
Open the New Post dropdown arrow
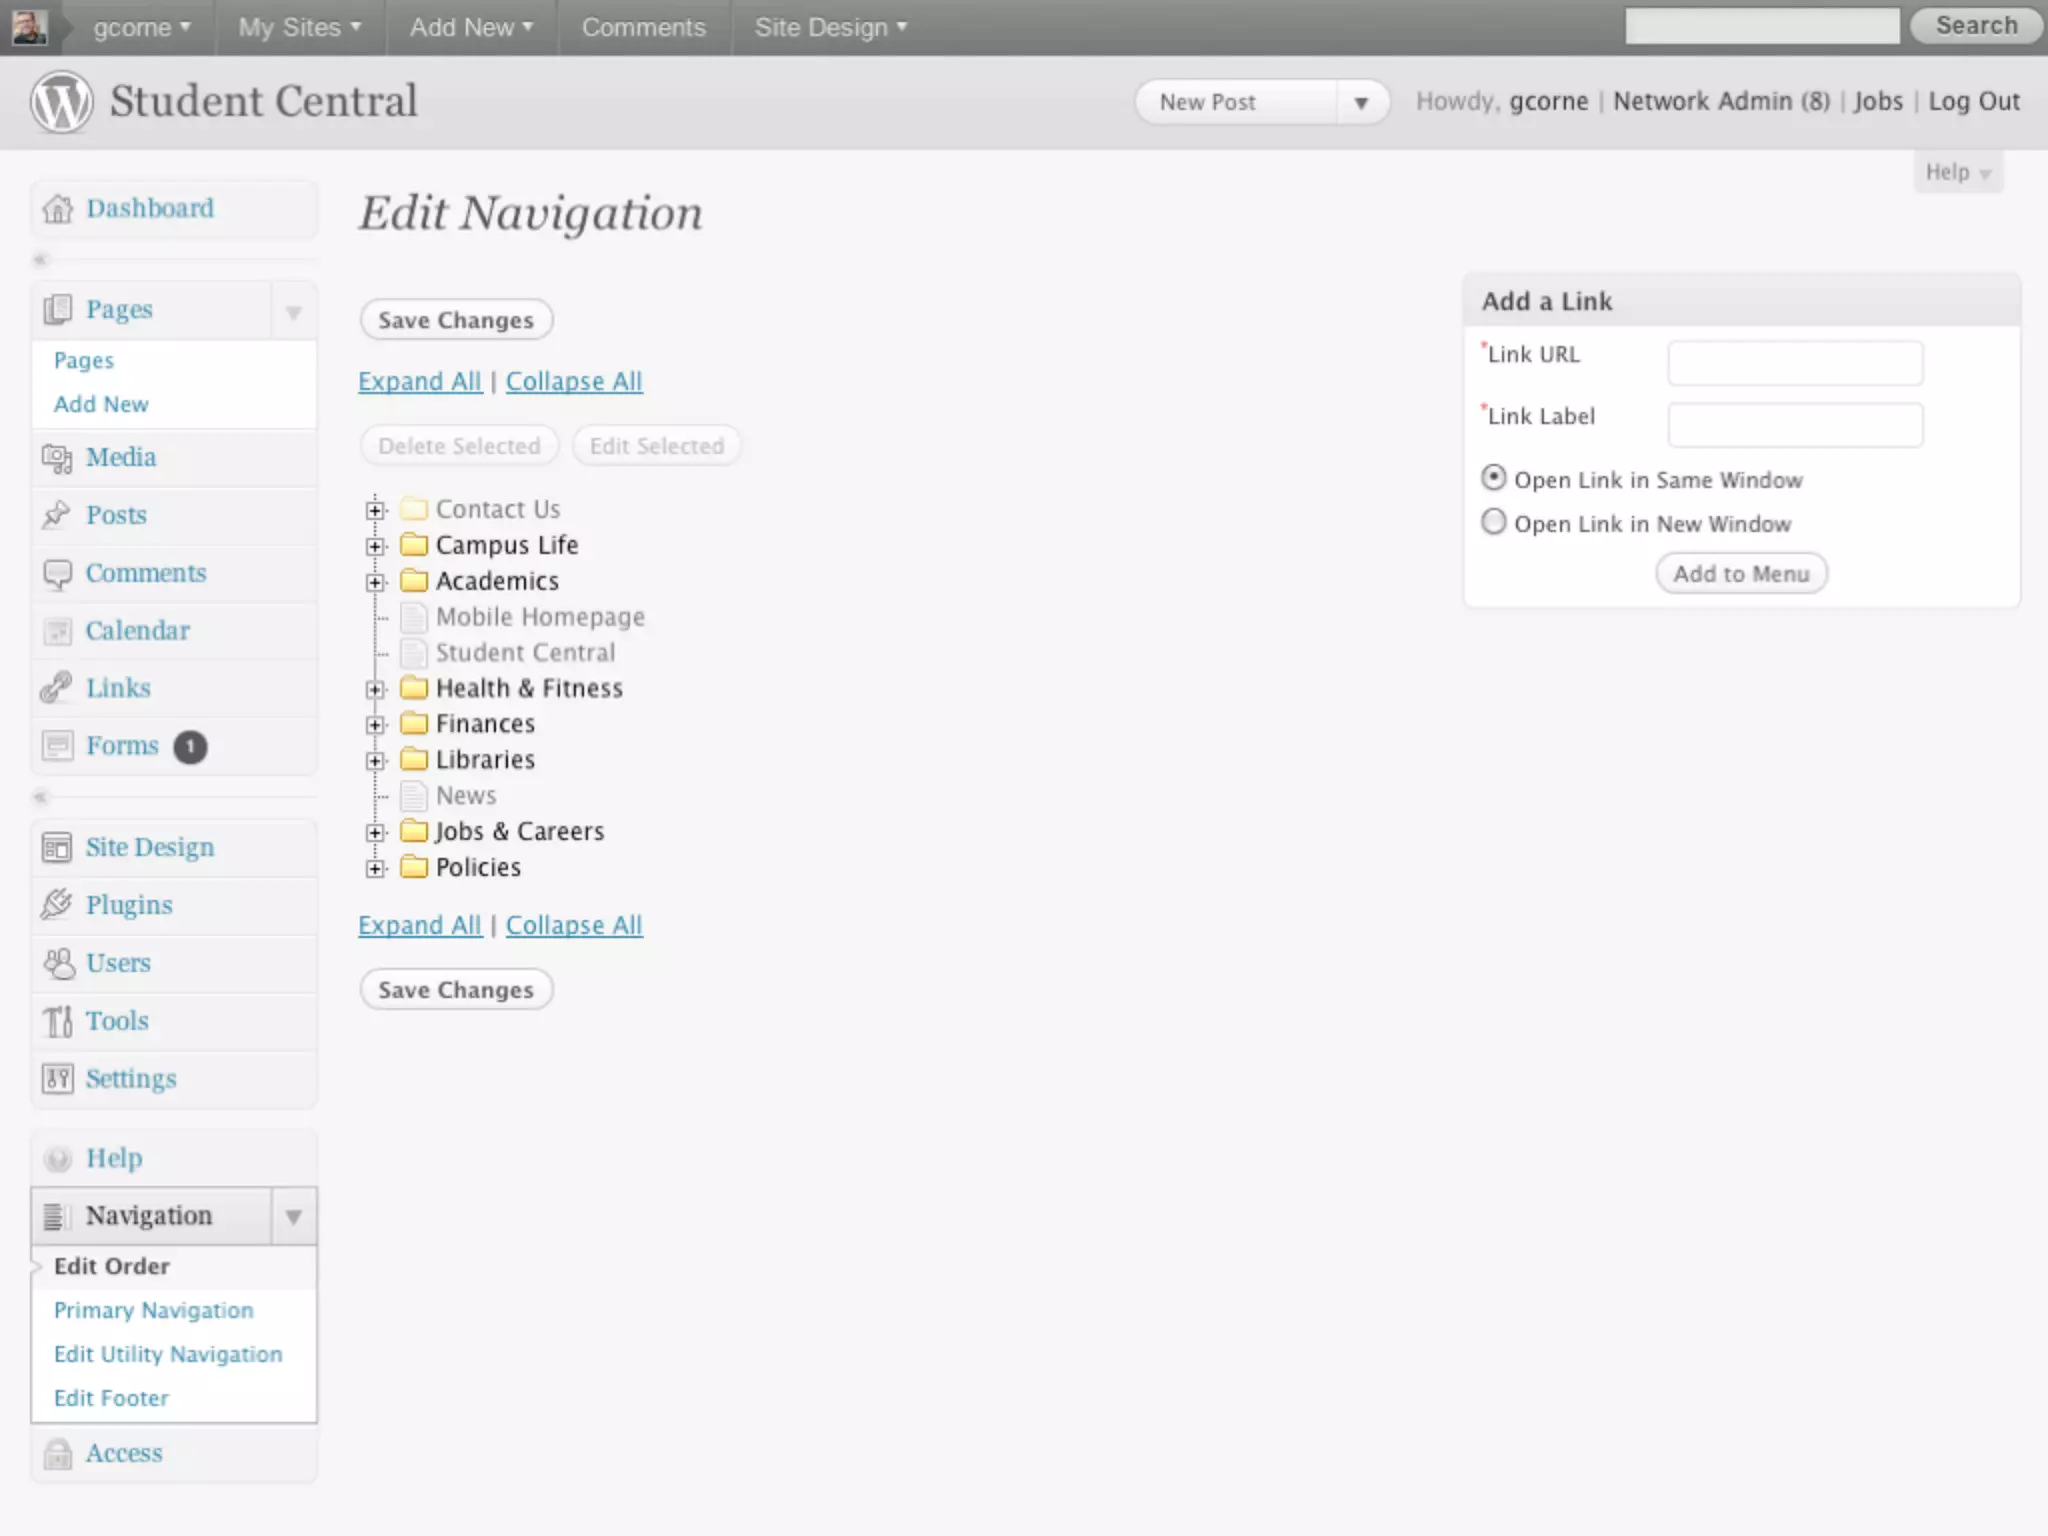[x=1360, y=102]
